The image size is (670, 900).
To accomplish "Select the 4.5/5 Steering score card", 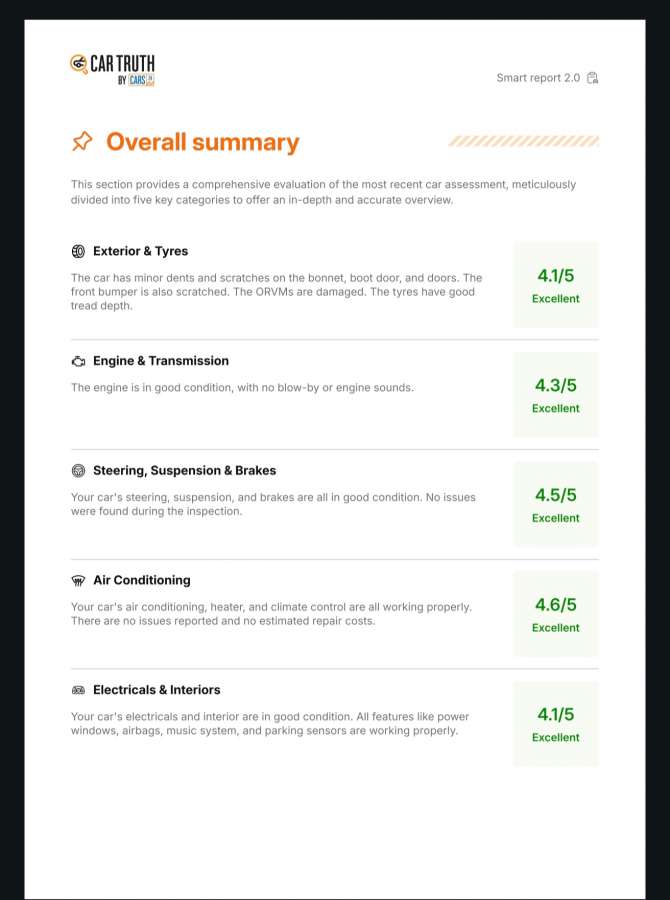I will [x=556, y=504].
